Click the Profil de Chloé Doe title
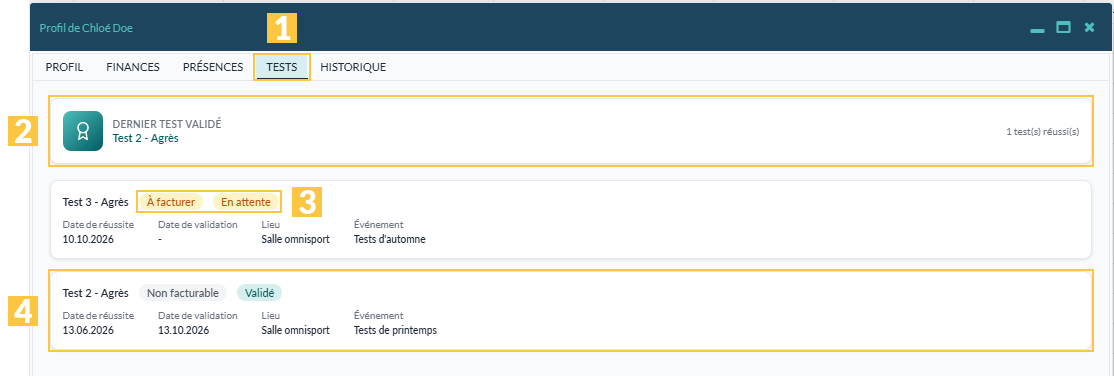 click(86, 28)
